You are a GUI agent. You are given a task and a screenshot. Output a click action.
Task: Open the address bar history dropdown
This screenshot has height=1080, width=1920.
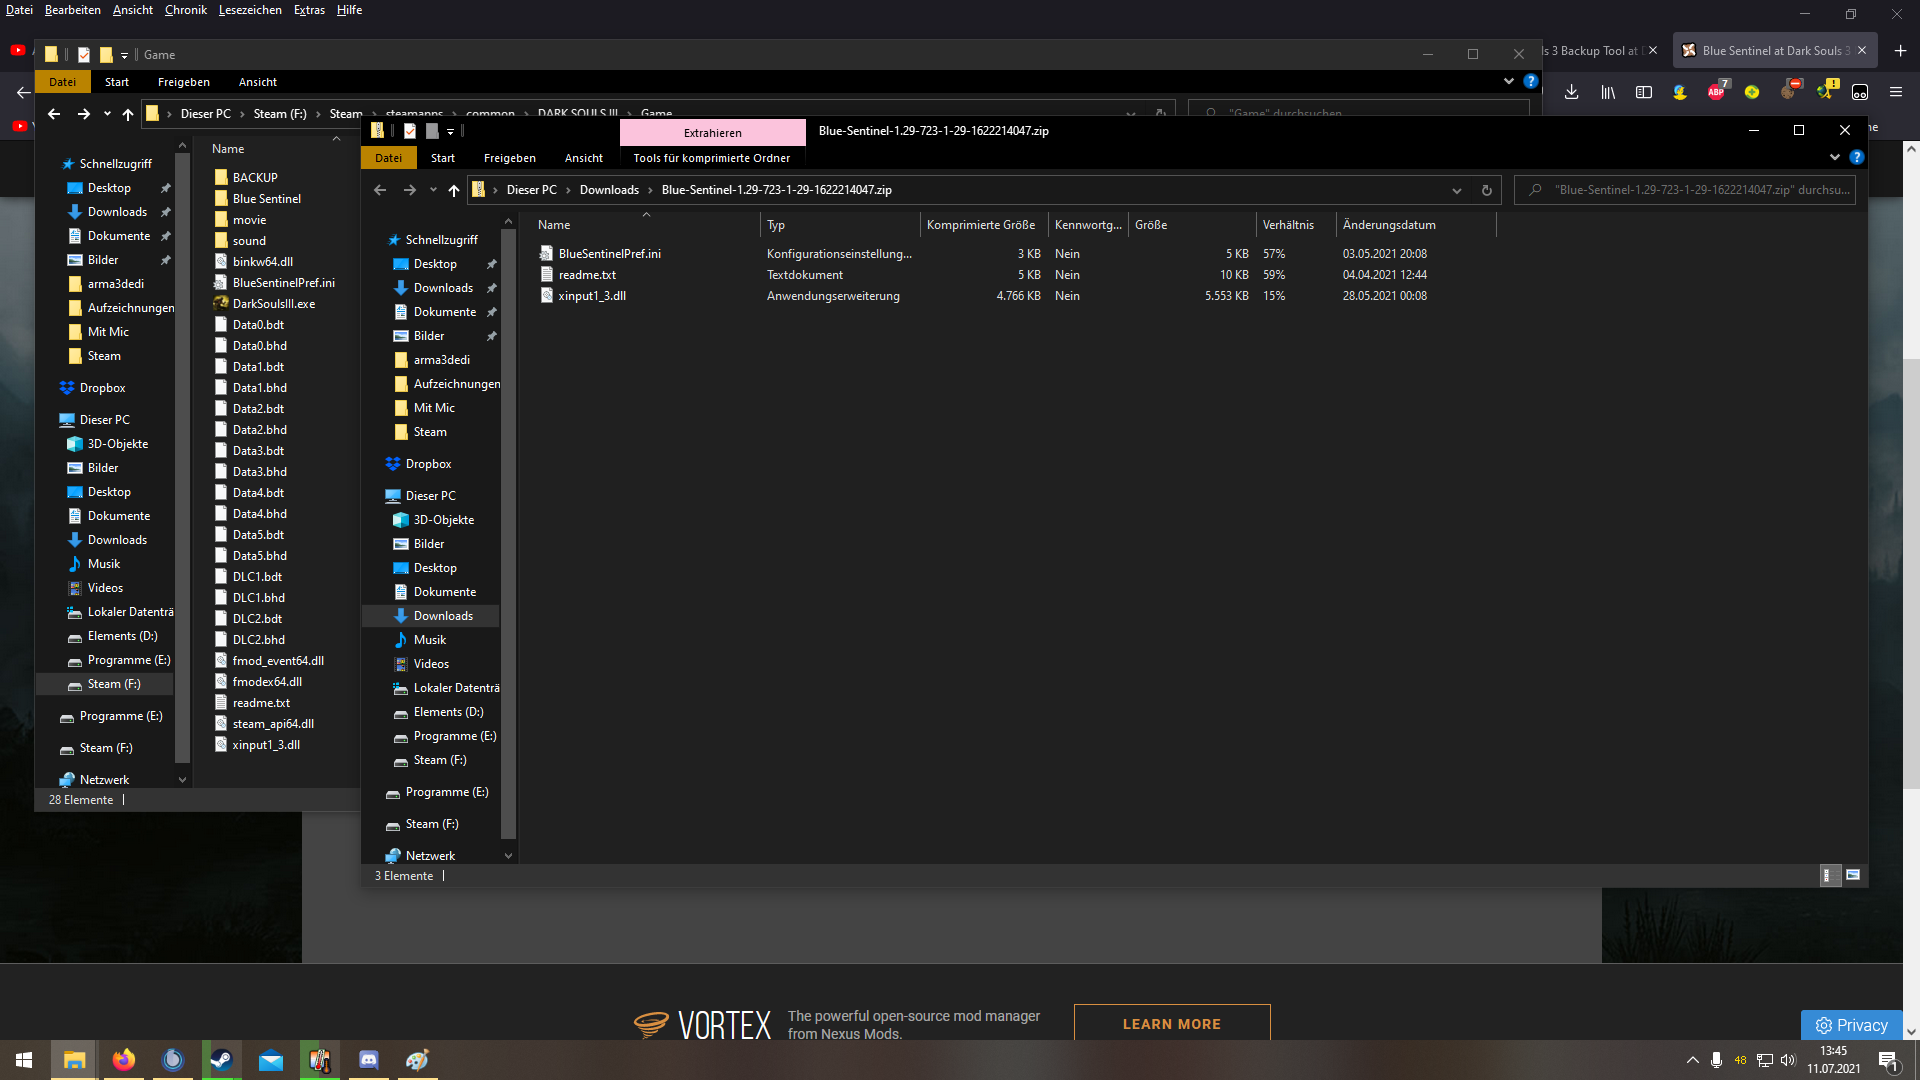click(1457, 190)
